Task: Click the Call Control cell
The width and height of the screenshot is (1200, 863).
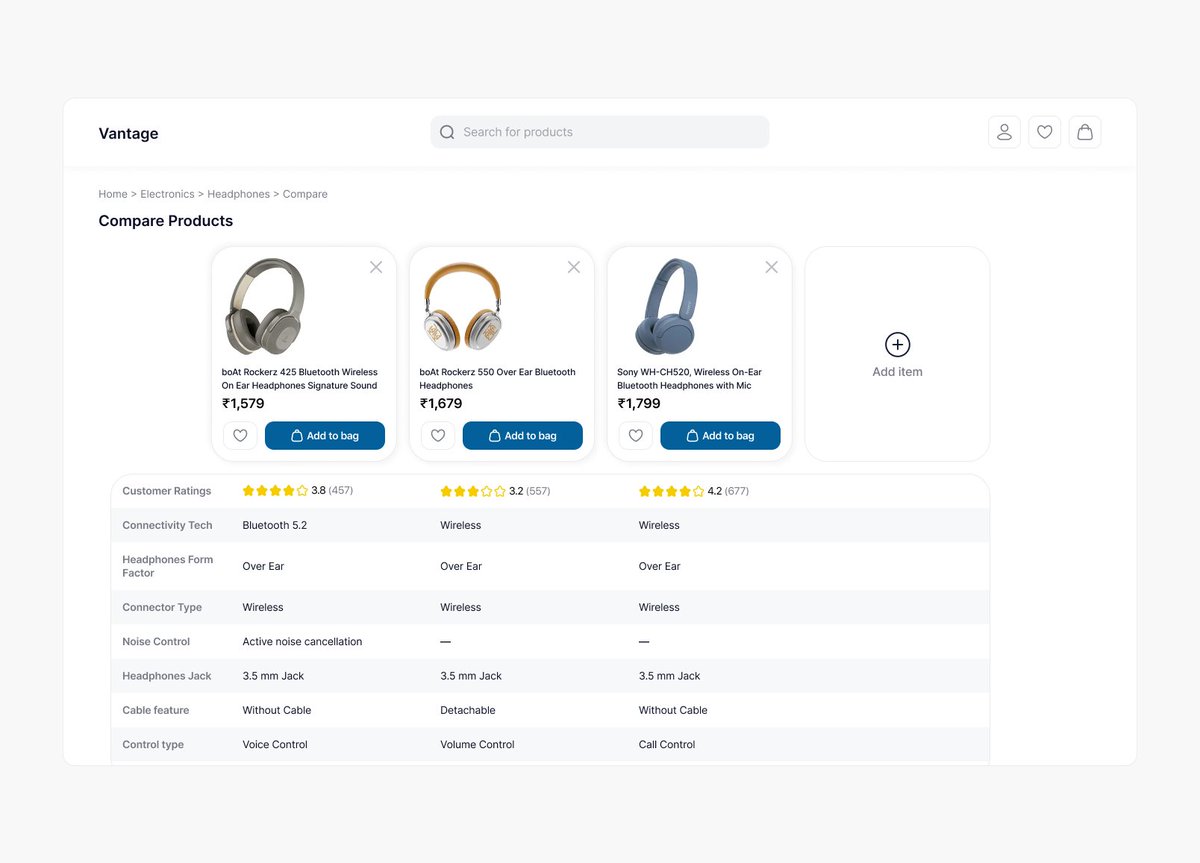Action: point(667,745)
